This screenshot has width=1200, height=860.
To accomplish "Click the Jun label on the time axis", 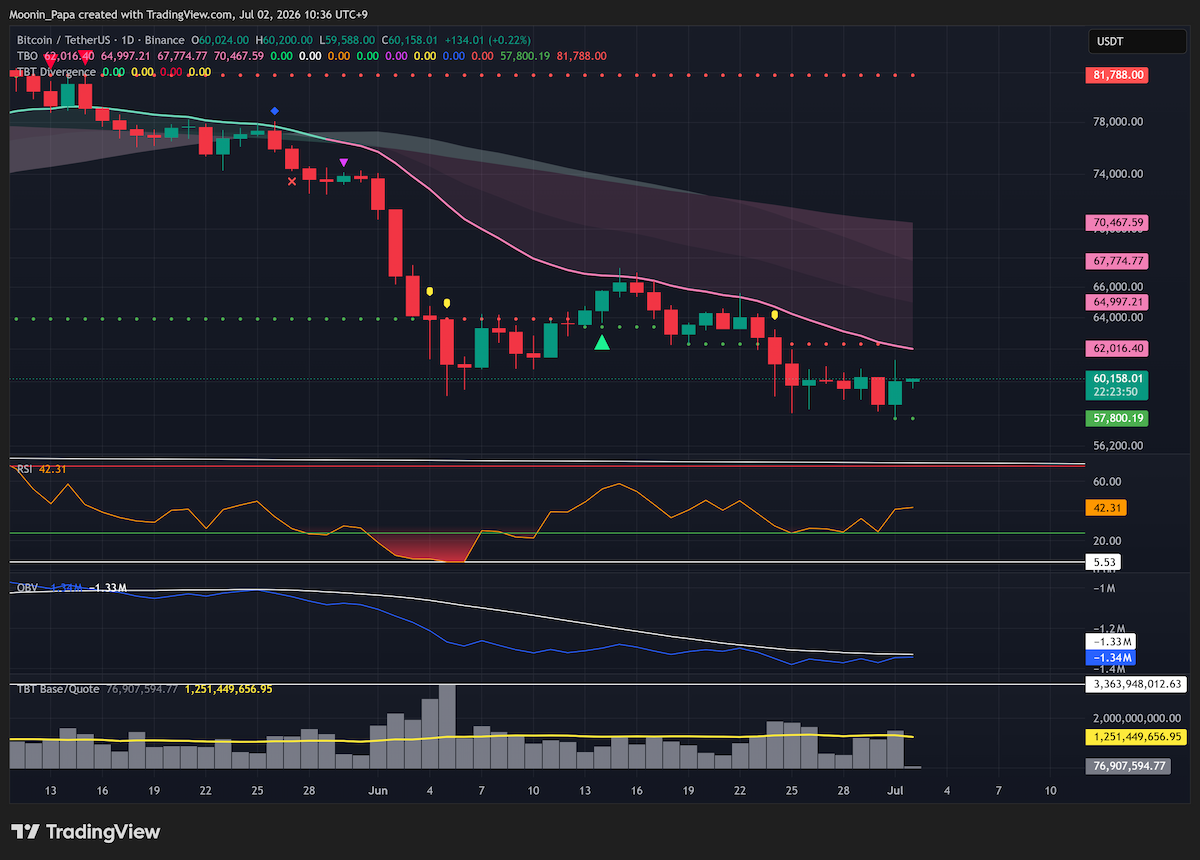I will (379, 790).
